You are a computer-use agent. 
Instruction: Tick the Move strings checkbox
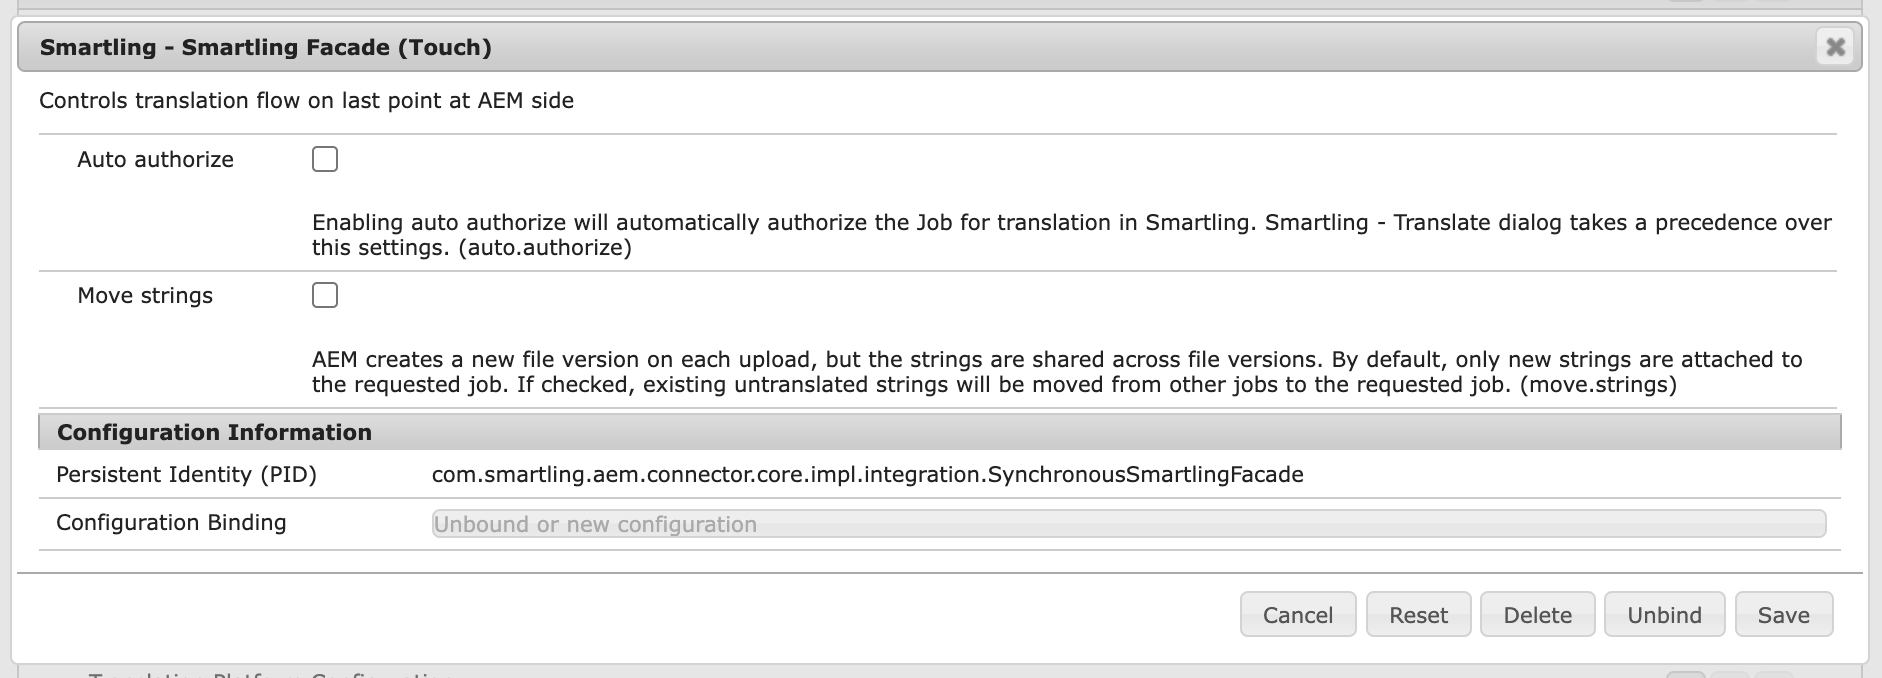(325, 295)
